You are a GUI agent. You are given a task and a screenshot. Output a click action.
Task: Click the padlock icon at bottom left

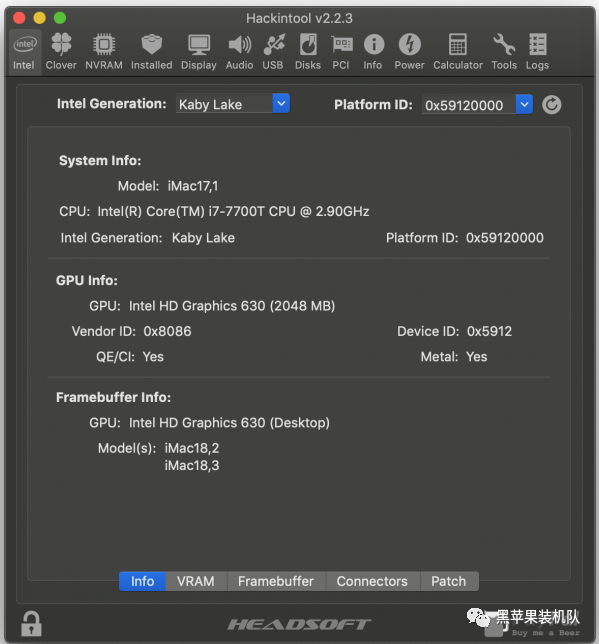tap(31, 623)
